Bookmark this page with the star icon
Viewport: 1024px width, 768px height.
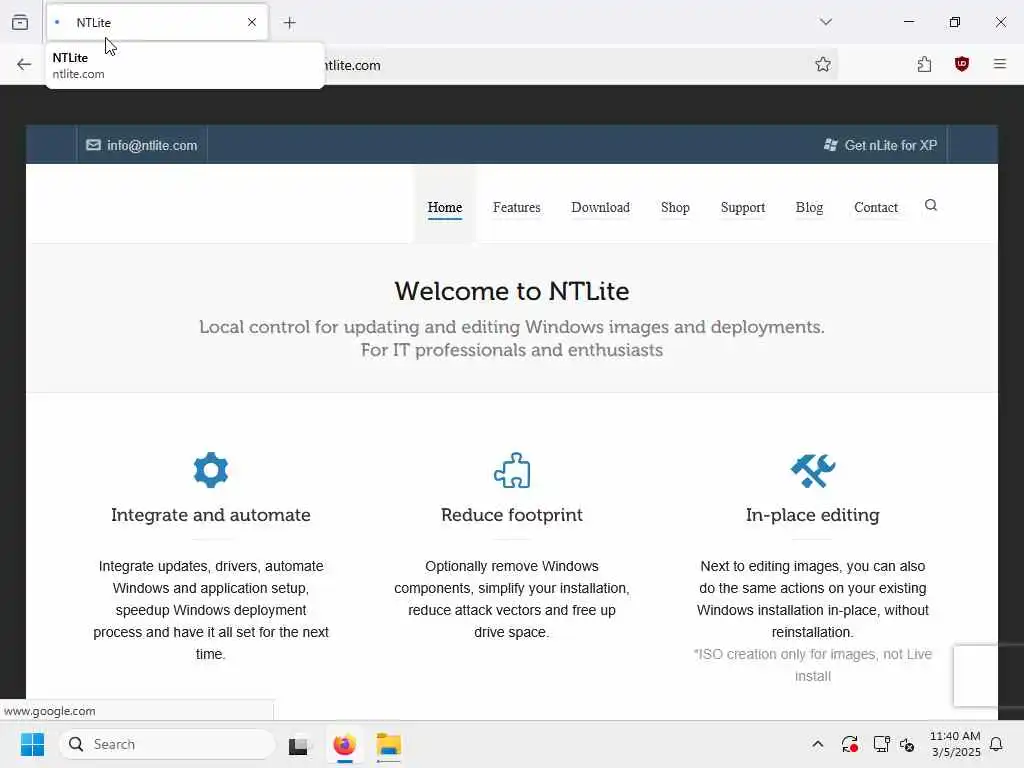823,64
